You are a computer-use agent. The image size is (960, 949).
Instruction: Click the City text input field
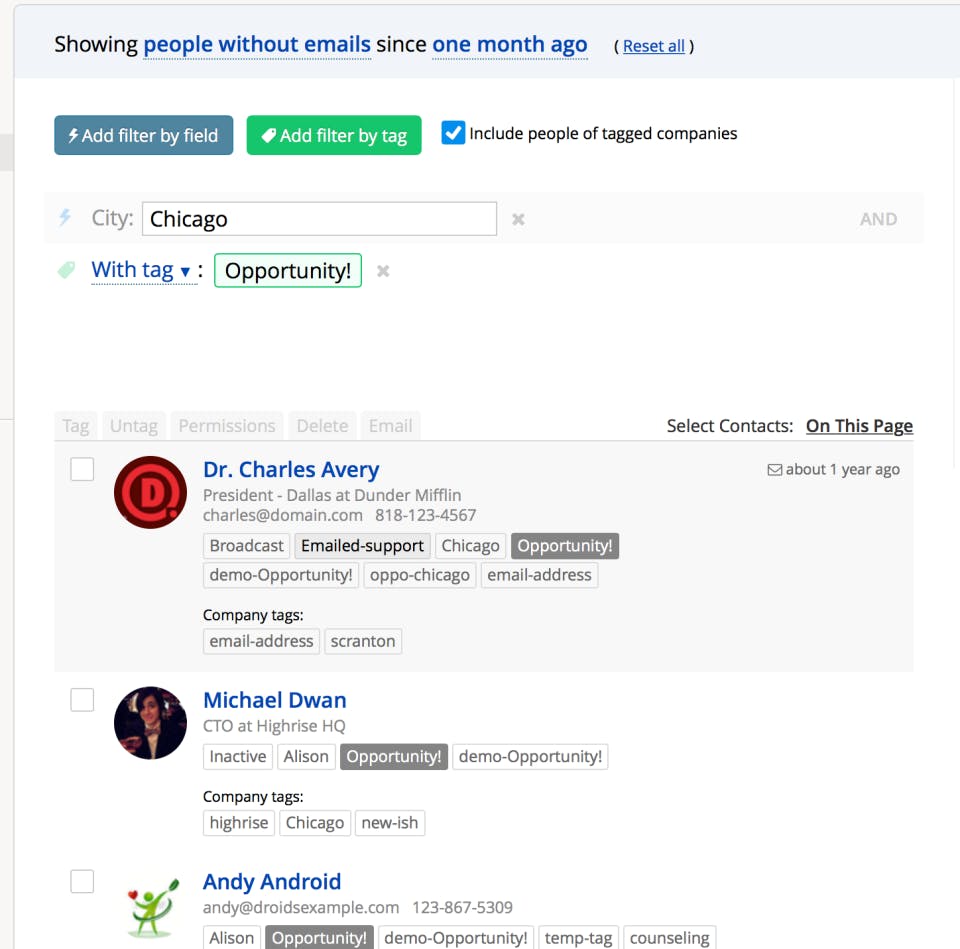[x=319, y=219]
